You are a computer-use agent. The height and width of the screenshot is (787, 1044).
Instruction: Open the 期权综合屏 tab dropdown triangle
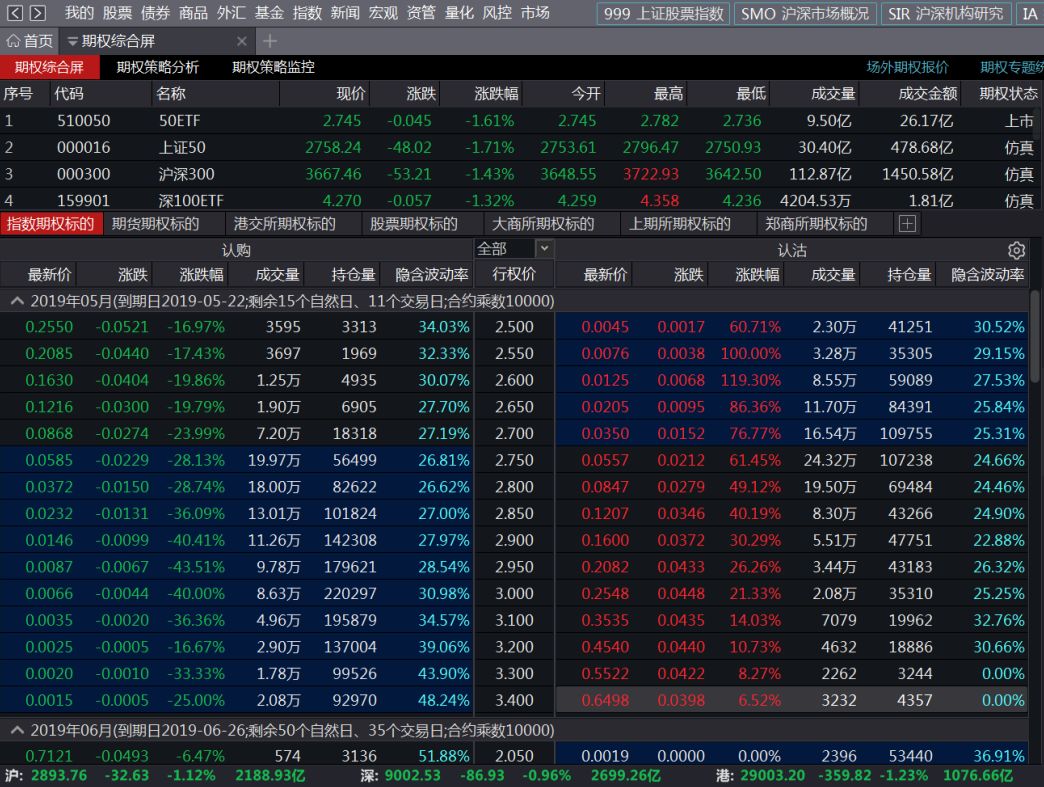72,41
